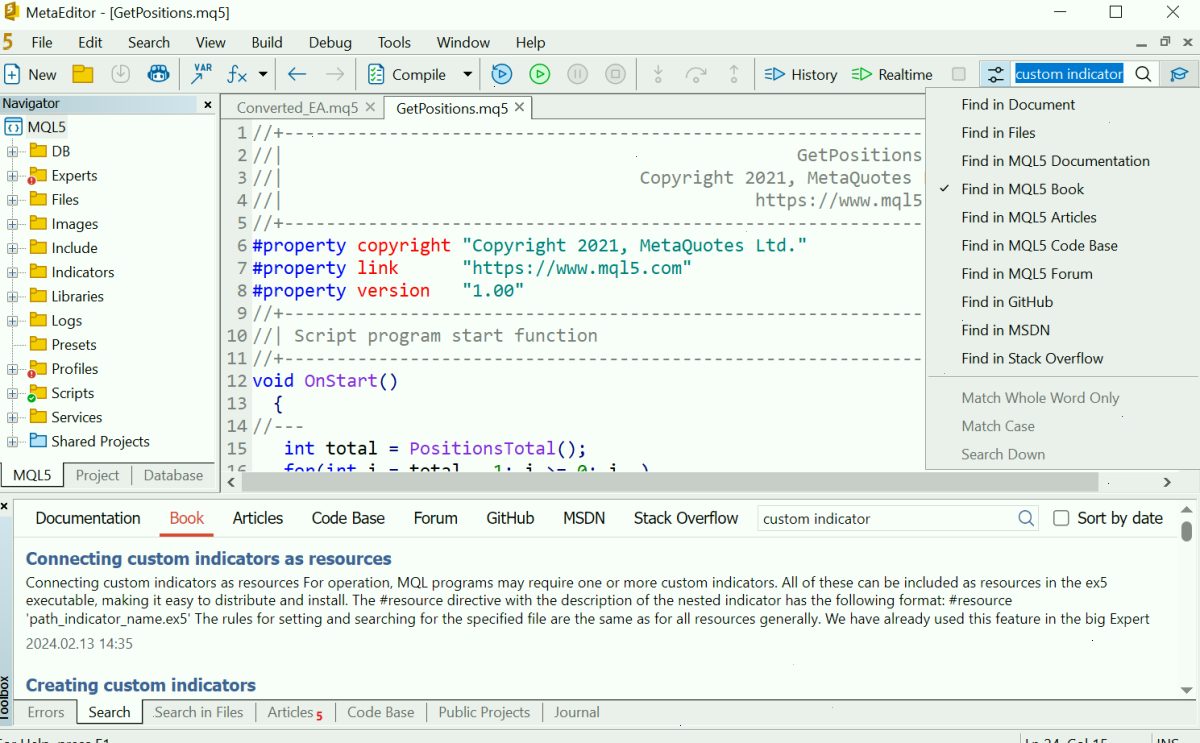The image size is (1200, 743).
Task: Expand the Include folder in Navigator
Action: (x=13, y=248)
